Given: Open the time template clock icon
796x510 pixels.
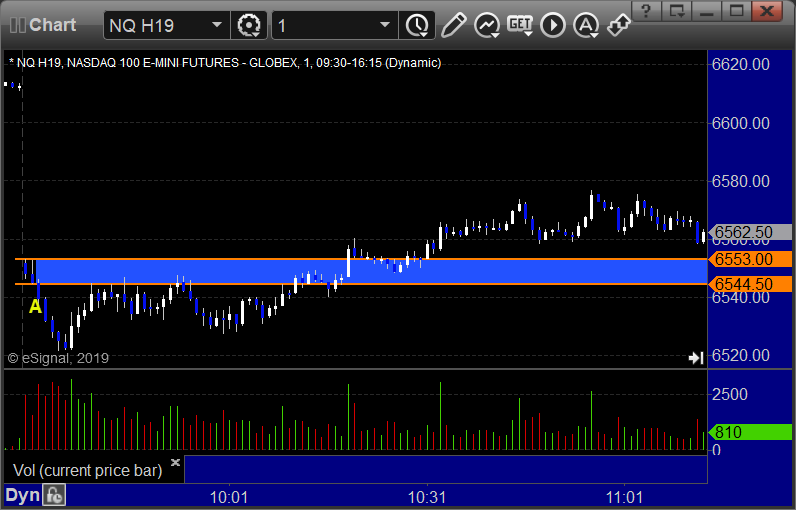Looking at the screenshot, I should [417, 25].
